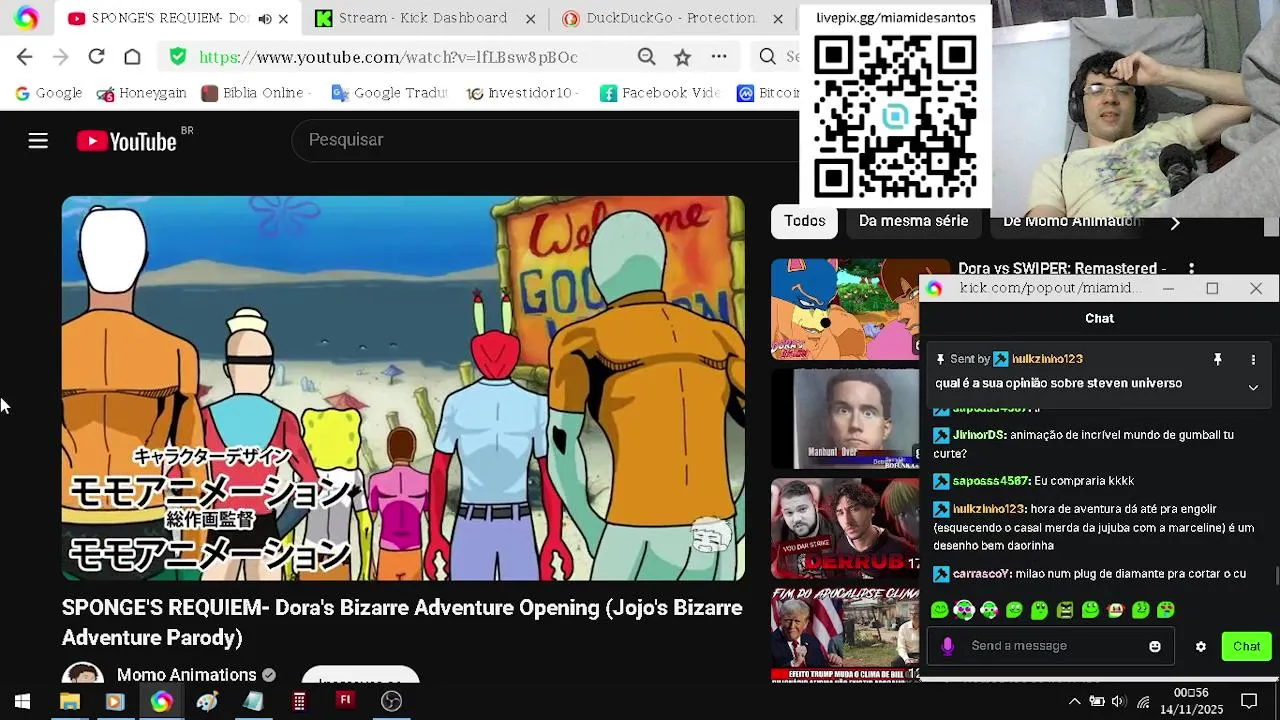
Task: Open the Momo Animations channel name
Action: click(x=187, y=675)
